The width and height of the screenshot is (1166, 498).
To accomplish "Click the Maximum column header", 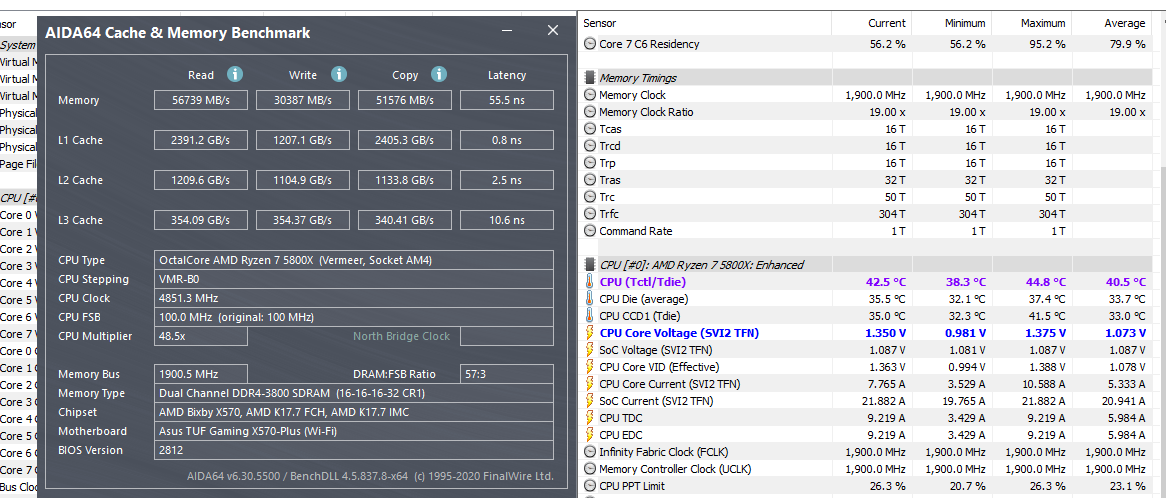I will click(1043, 23).
